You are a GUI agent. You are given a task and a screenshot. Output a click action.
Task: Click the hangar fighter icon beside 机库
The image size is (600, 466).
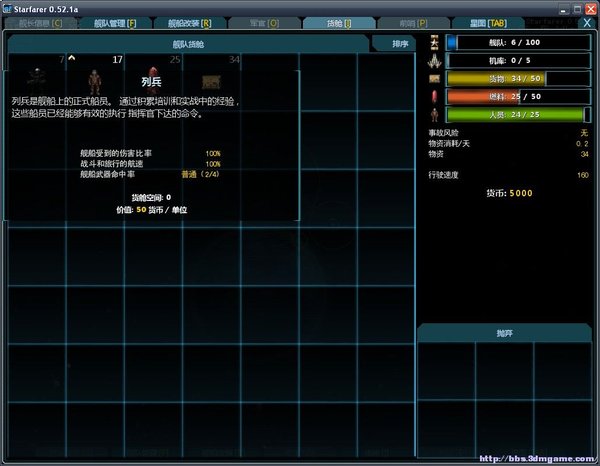click(x=434, y=61)
